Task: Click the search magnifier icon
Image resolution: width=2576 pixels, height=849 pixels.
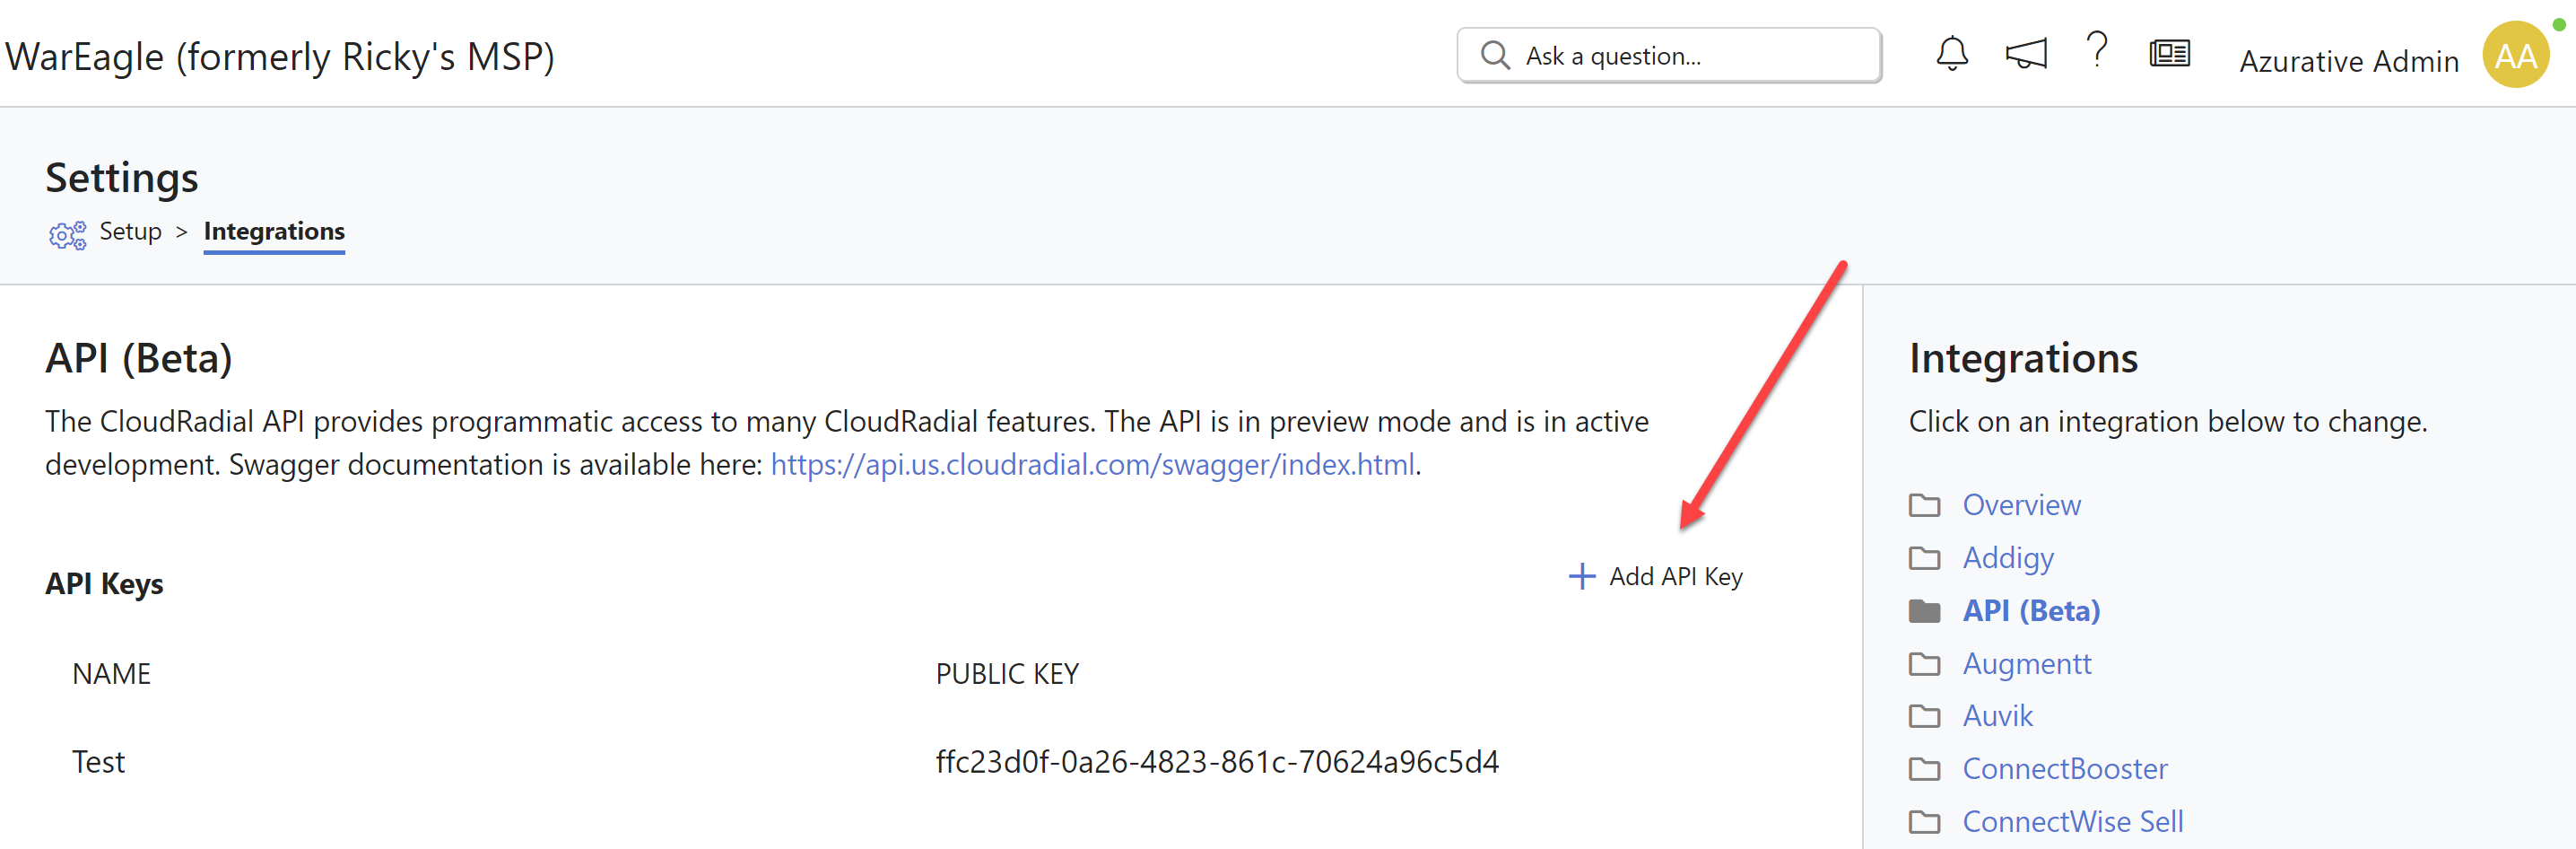Action: 1495,55
